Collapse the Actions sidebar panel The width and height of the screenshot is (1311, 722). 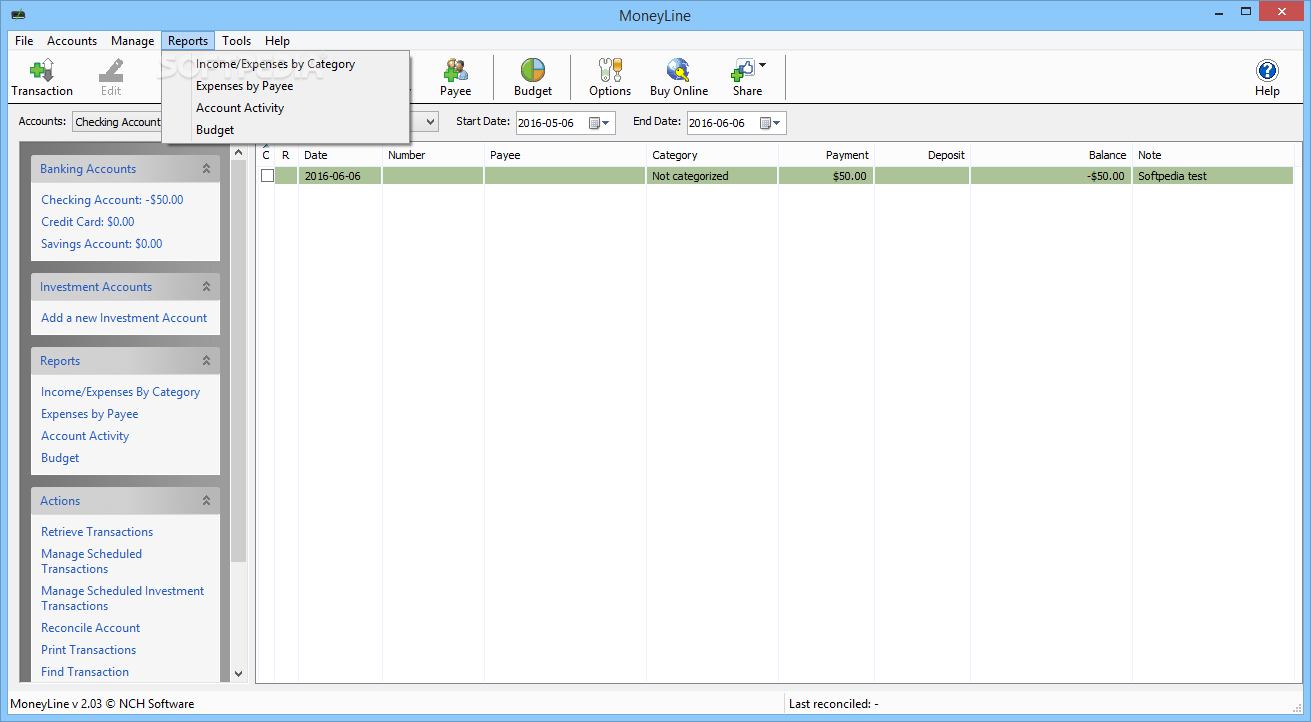(x=206, y=501)
